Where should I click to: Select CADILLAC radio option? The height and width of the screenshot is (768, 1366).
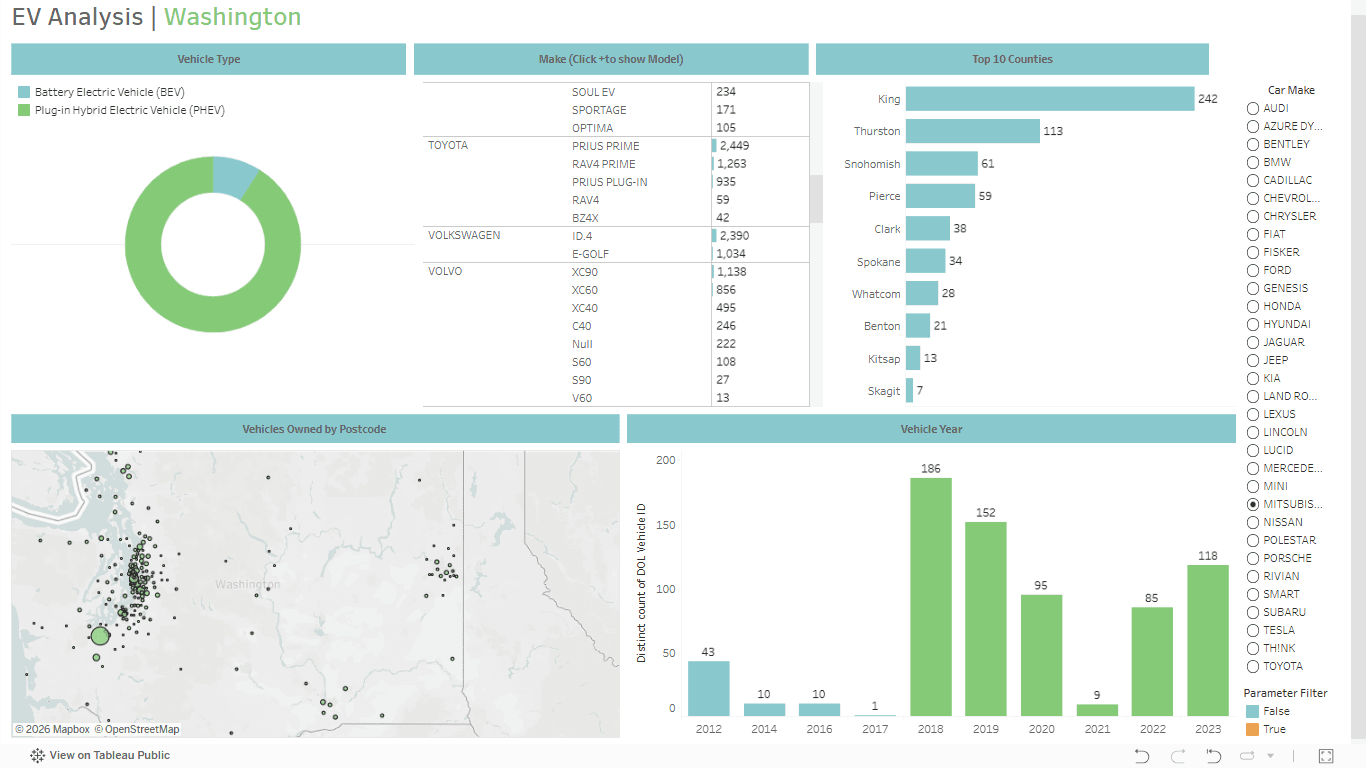coord(1252,180)
